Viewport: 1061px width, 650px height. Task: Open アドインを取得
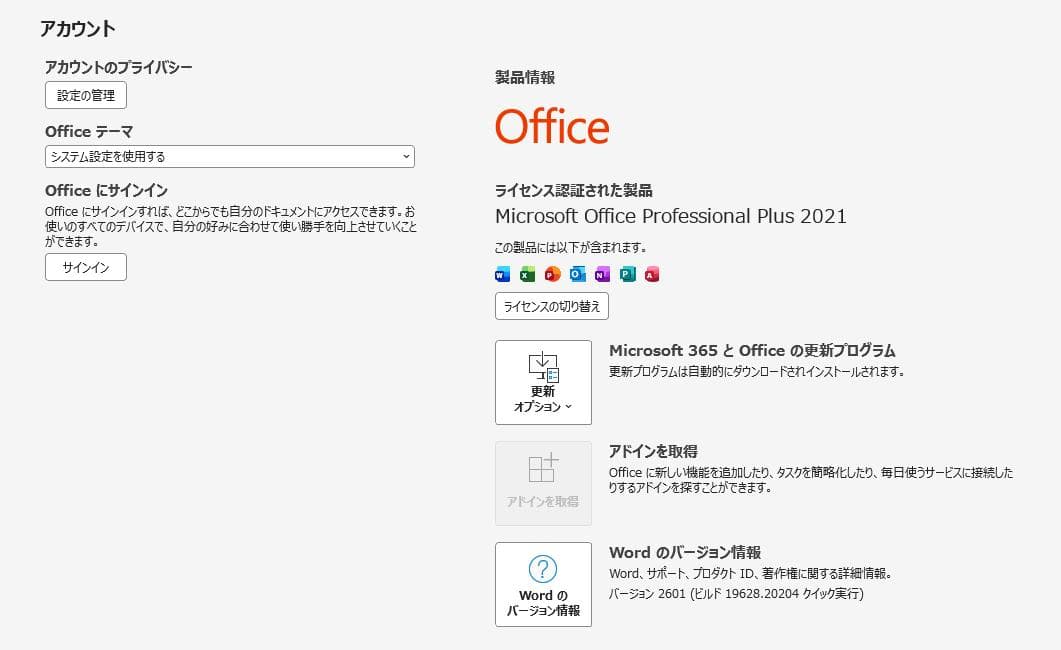pyautogui.click(x=542, y=482)
